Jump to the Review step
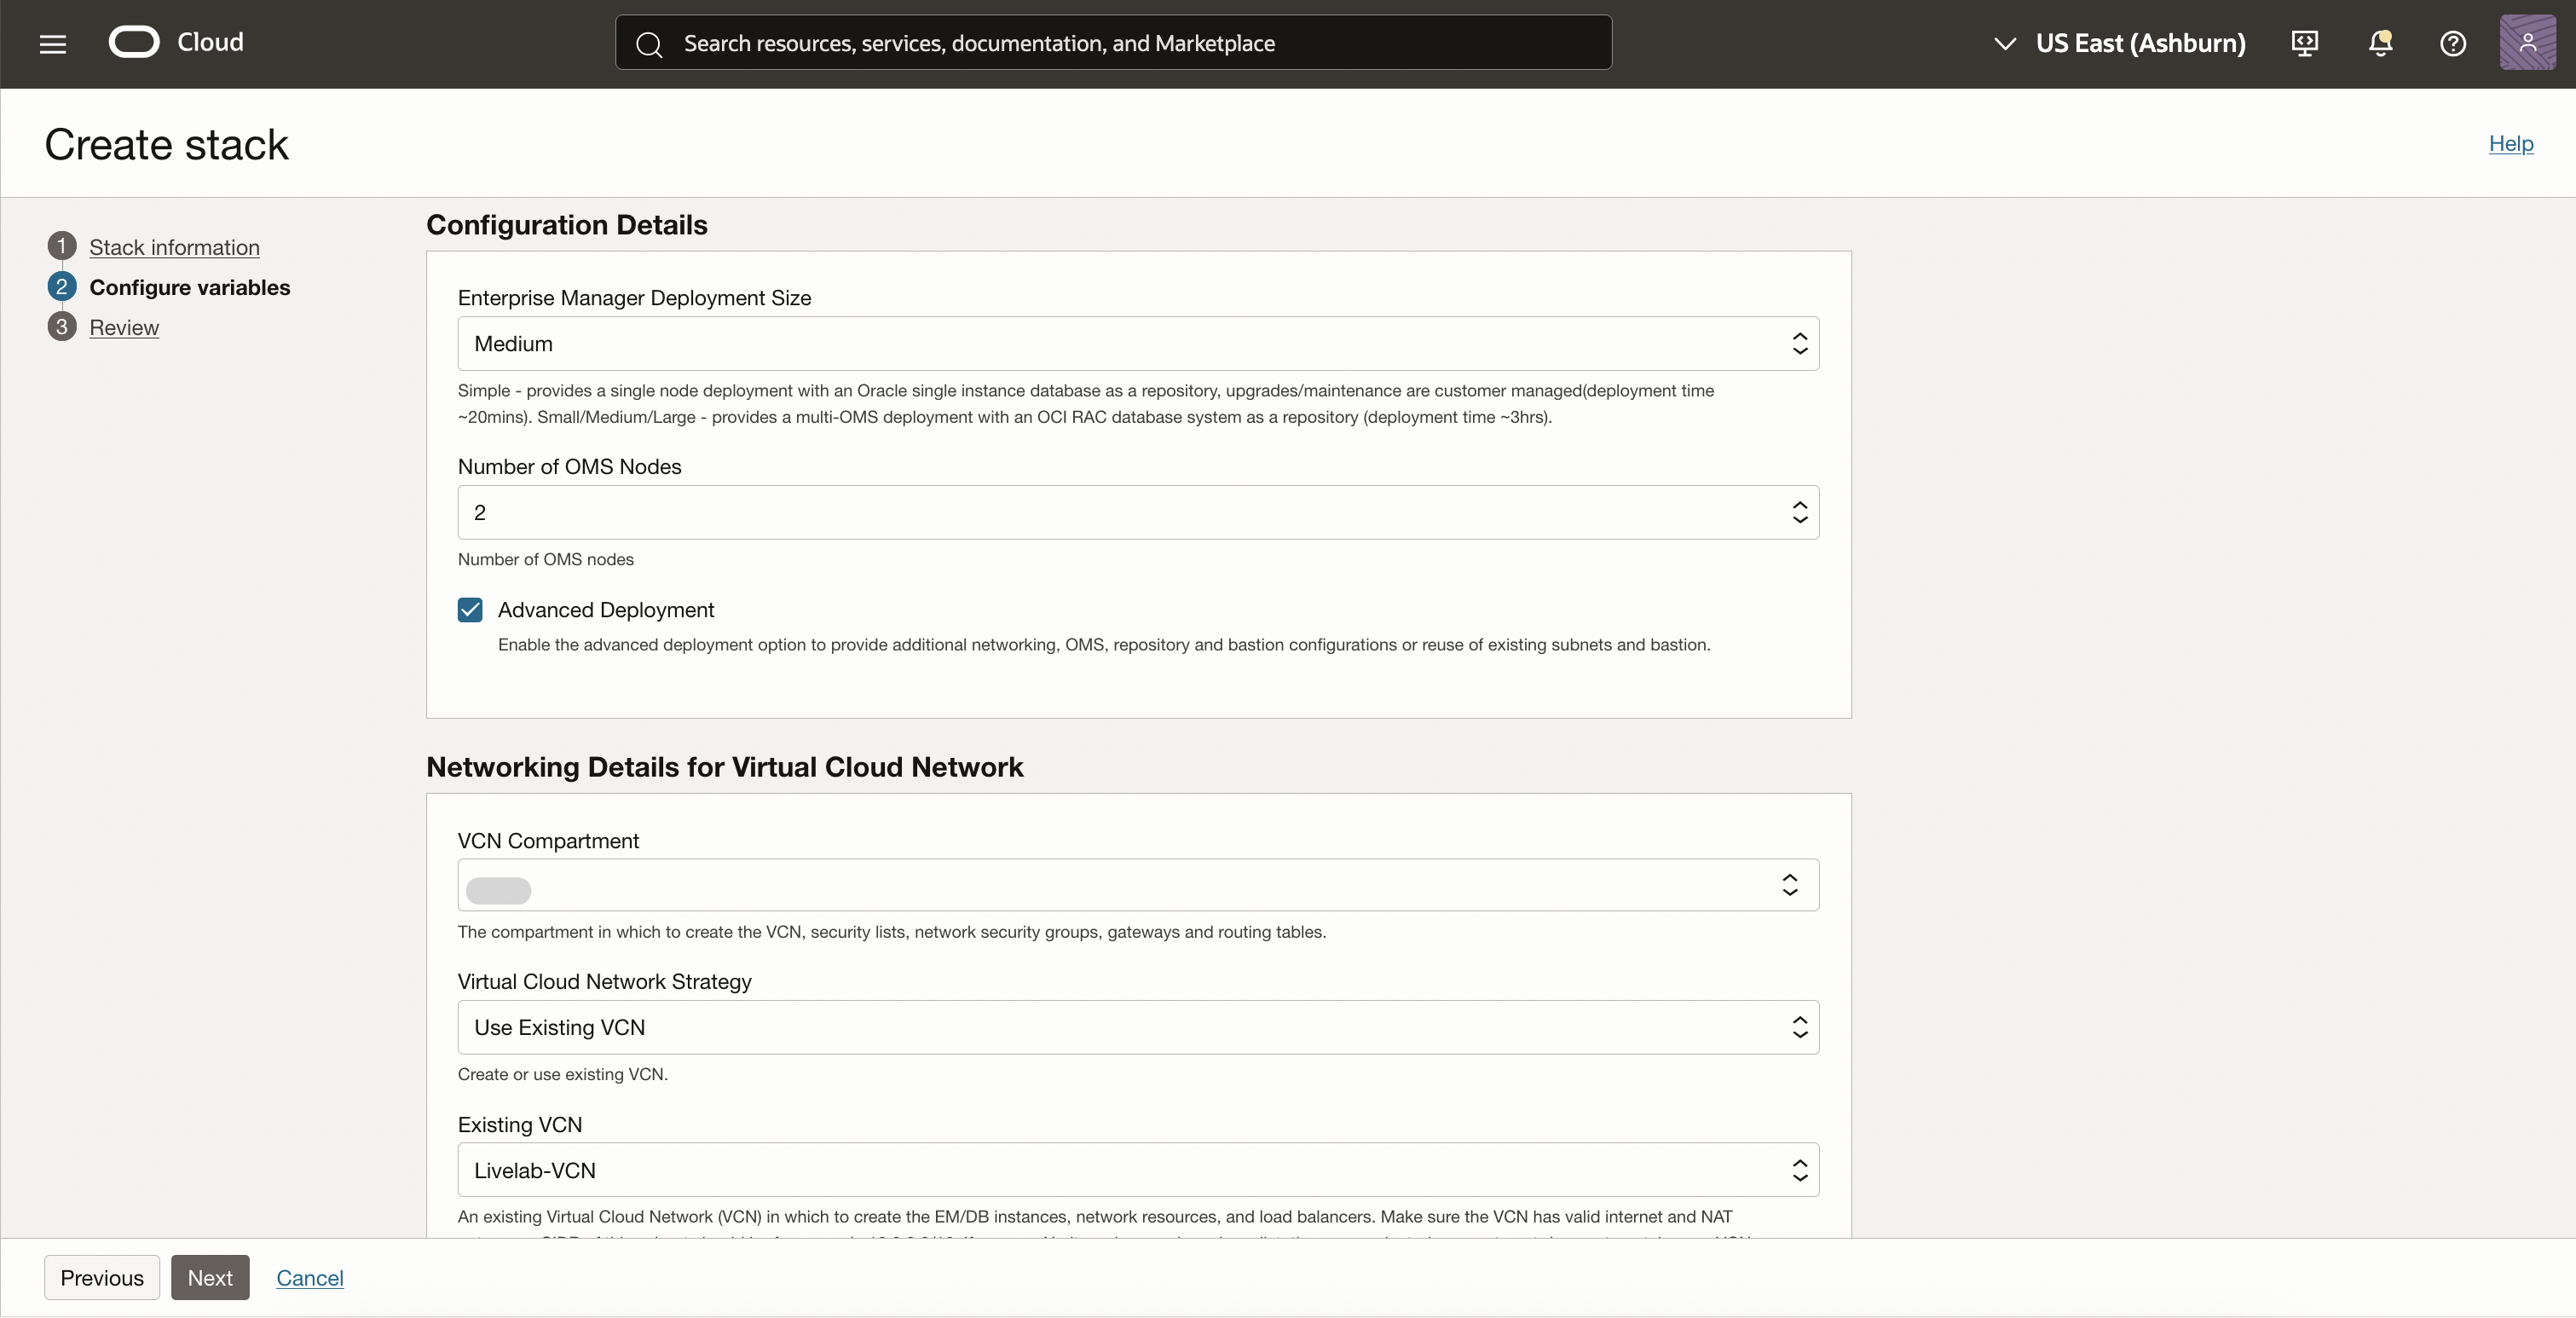The height and width of the screenshot is (1318, 2576). [x=124, y=327]
